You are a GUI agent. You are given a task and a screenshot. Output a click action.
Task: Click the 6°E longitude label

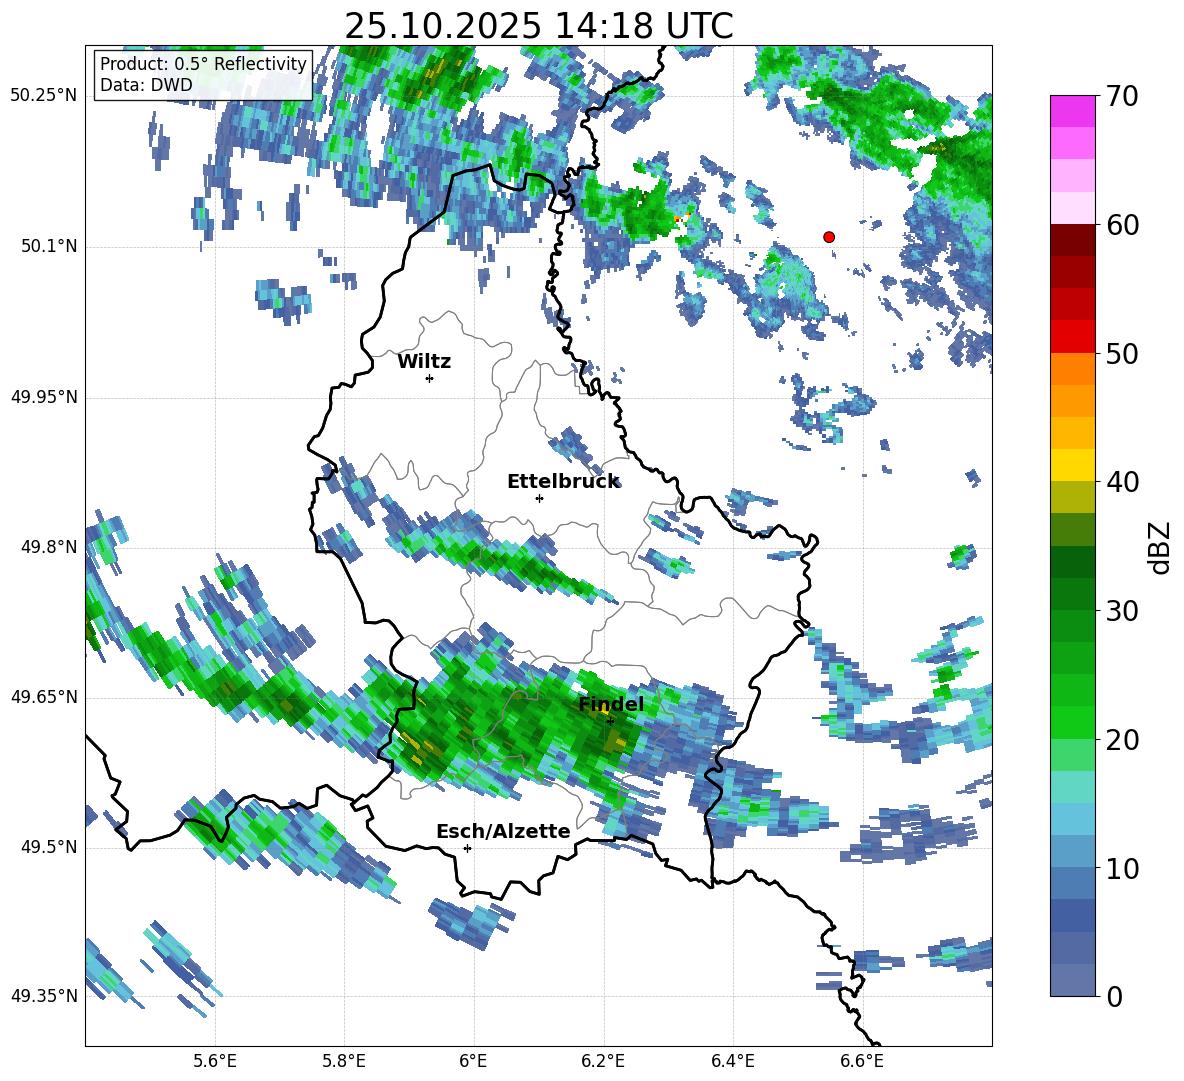pyautogui.click(x=473, y=1061)
